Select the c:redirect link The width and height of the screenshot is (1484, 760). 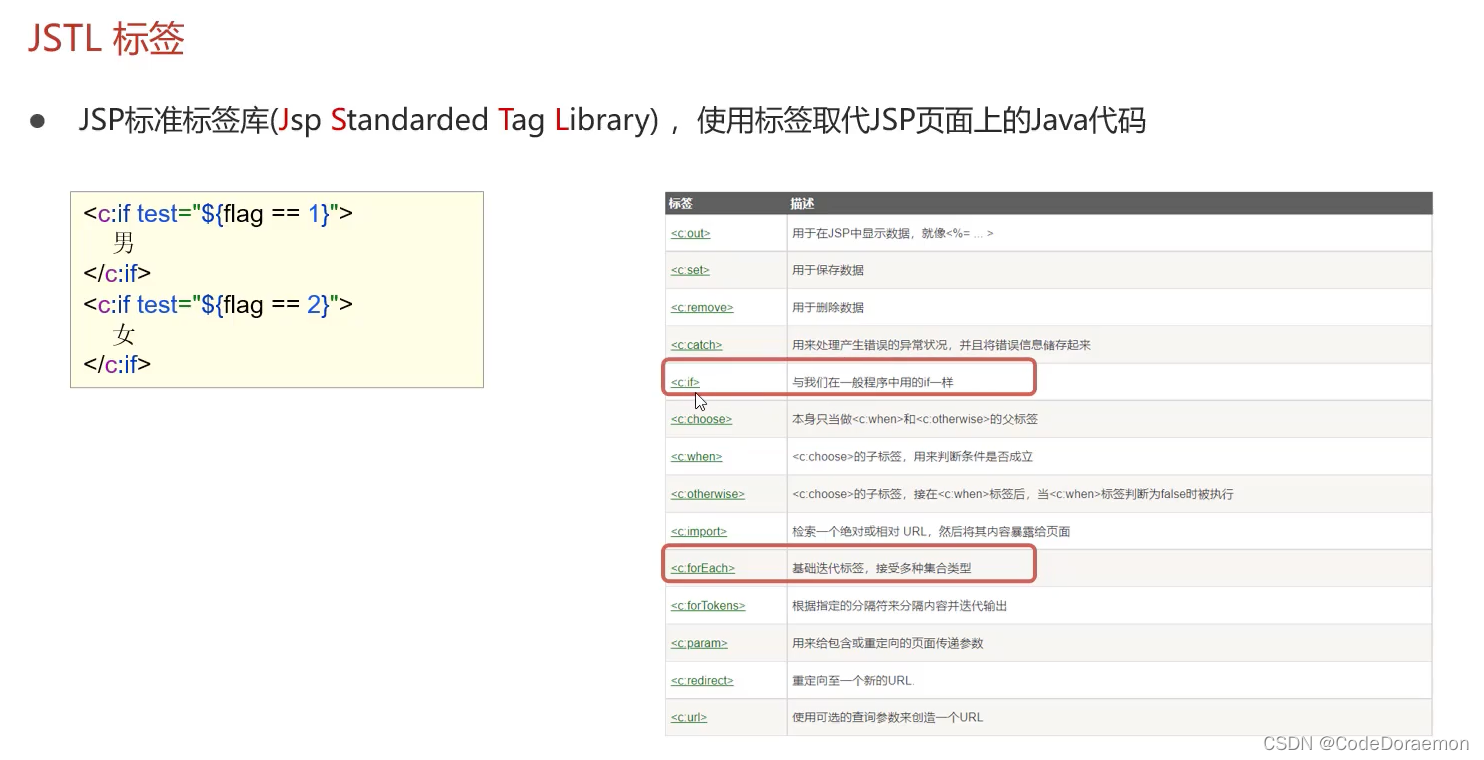point(701,680)
